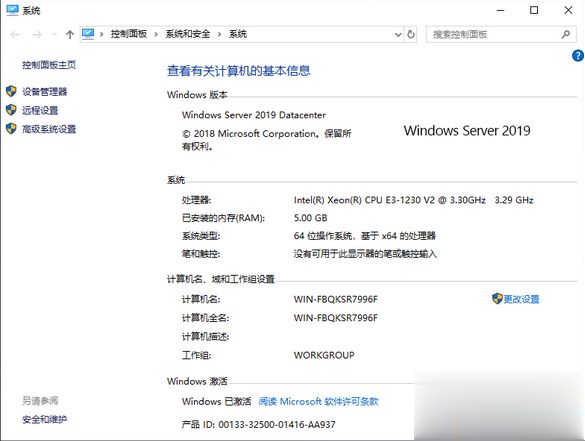Click the Windows 已激活 status text
The image size is (585, 441).
pos(216,401)
